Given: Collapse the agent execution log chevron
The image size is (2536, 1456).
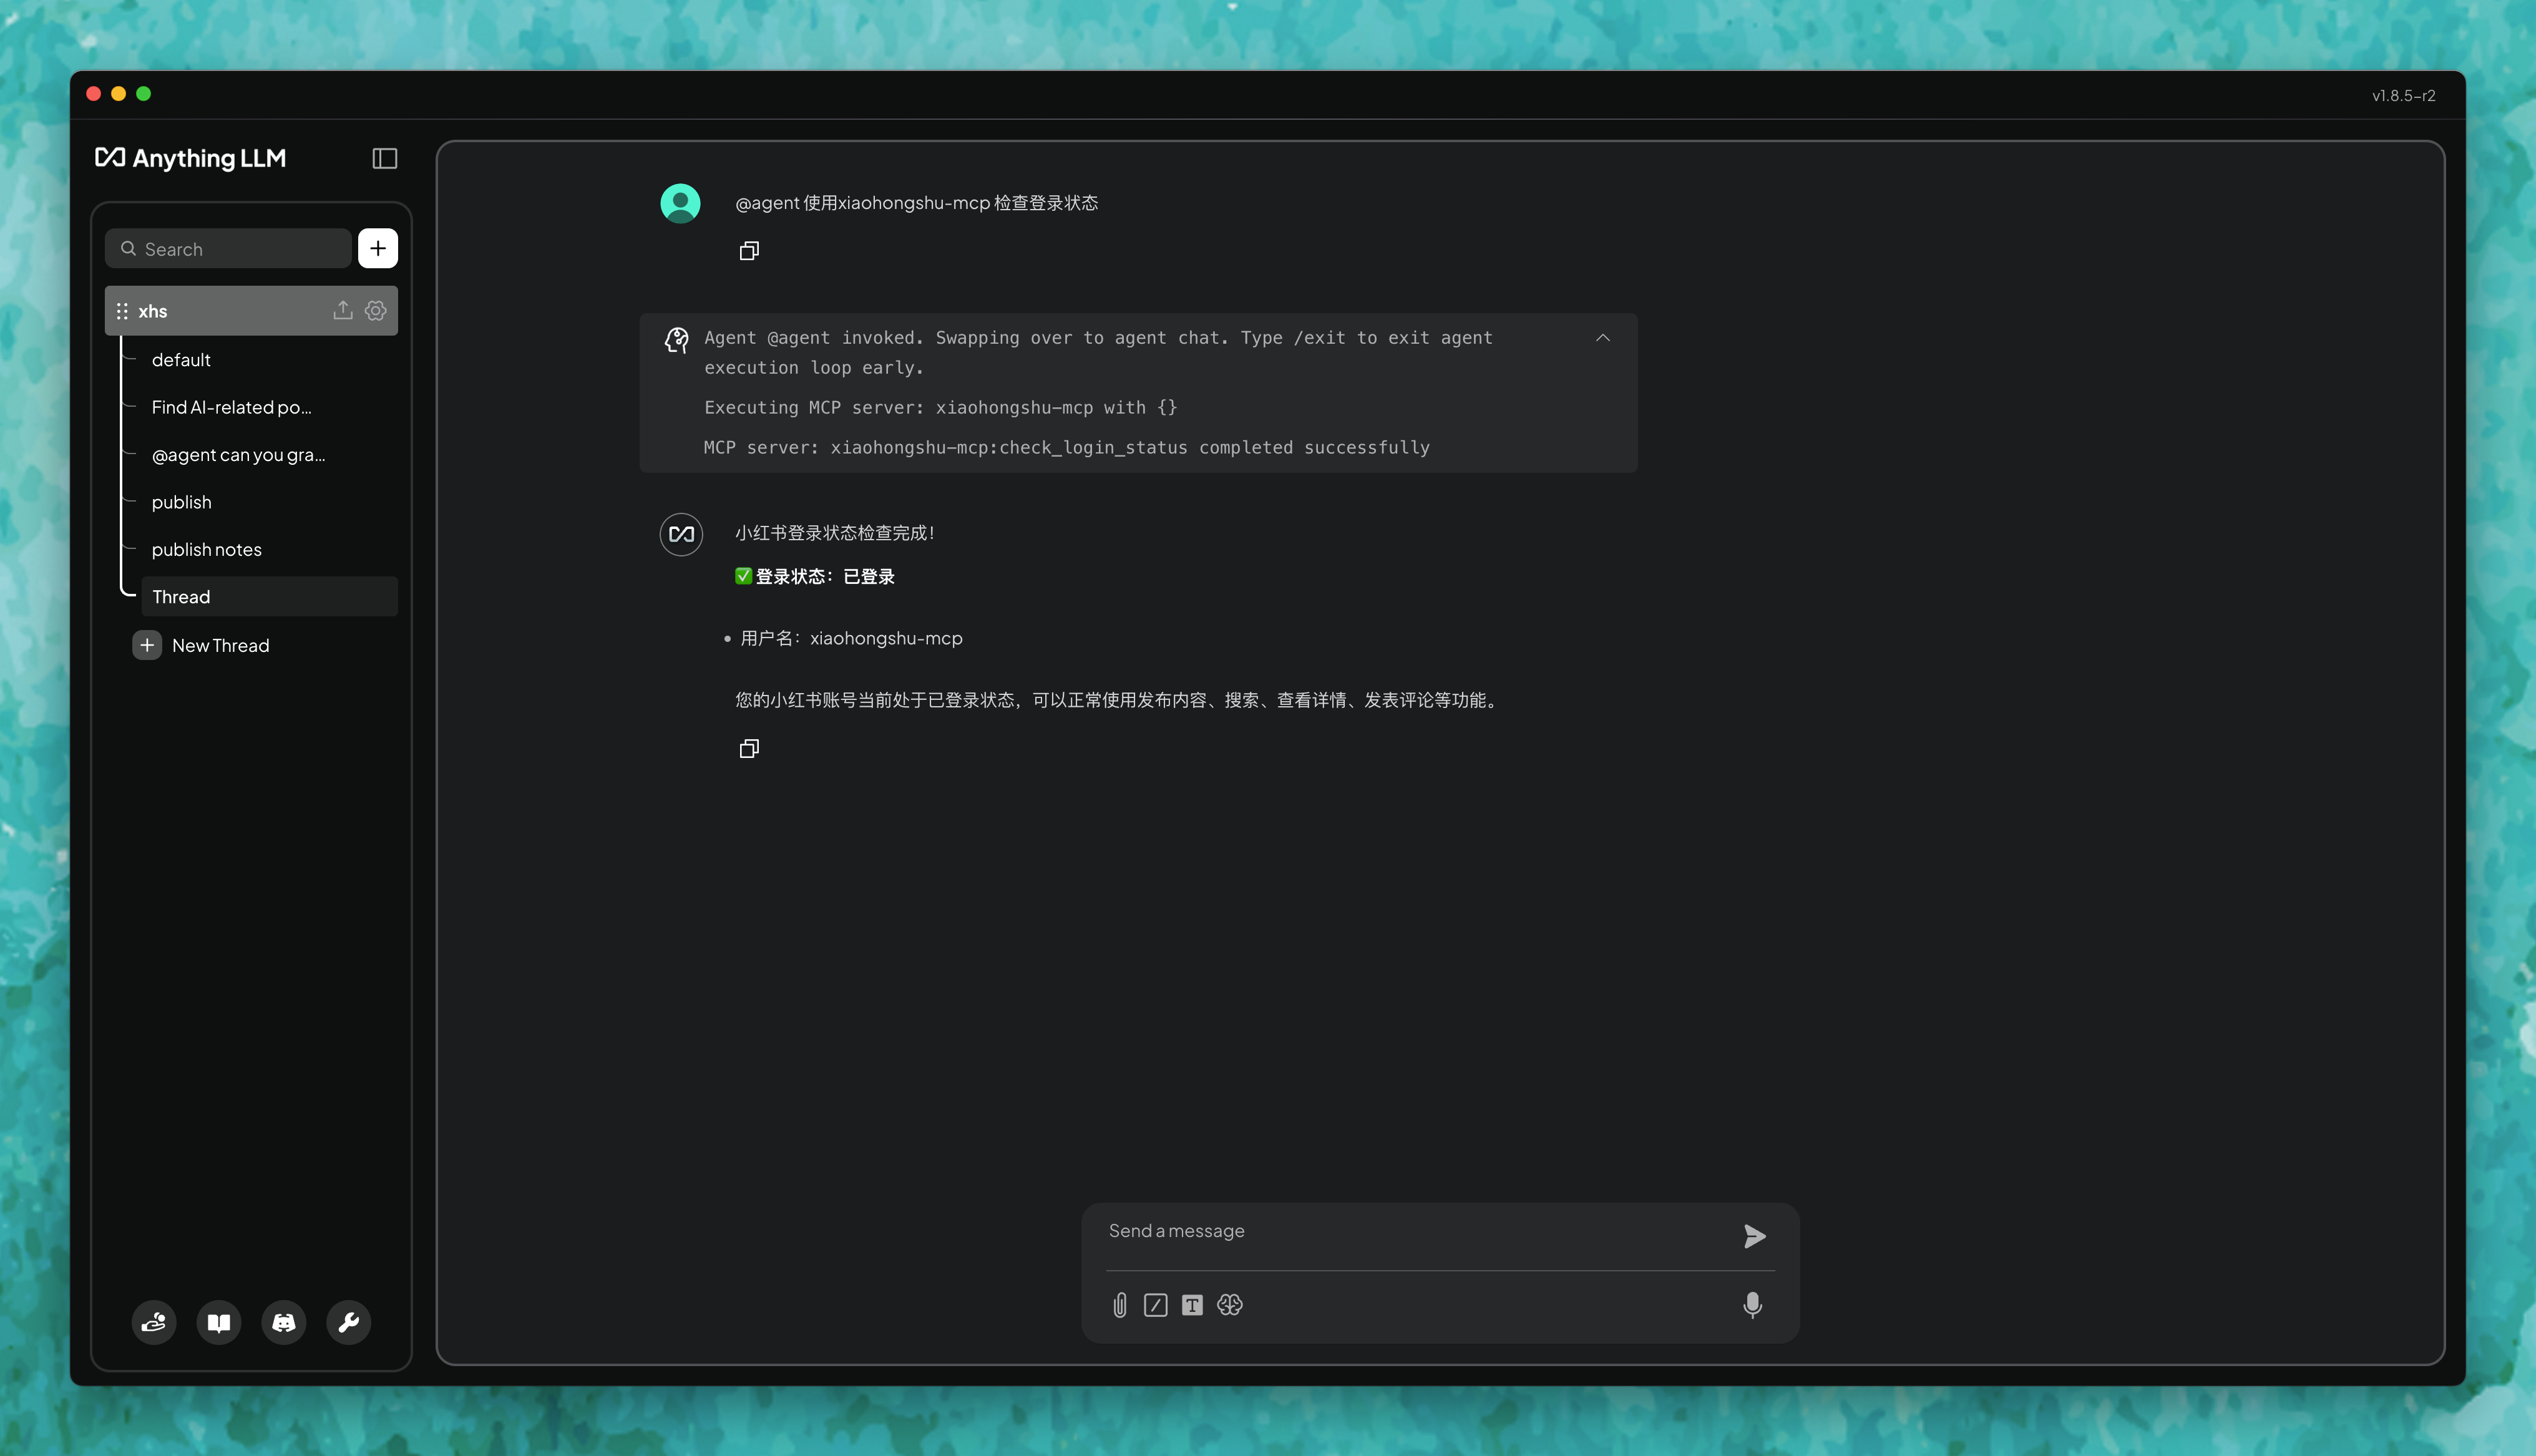Looking at the screenshot, I should pos(1603,338).
